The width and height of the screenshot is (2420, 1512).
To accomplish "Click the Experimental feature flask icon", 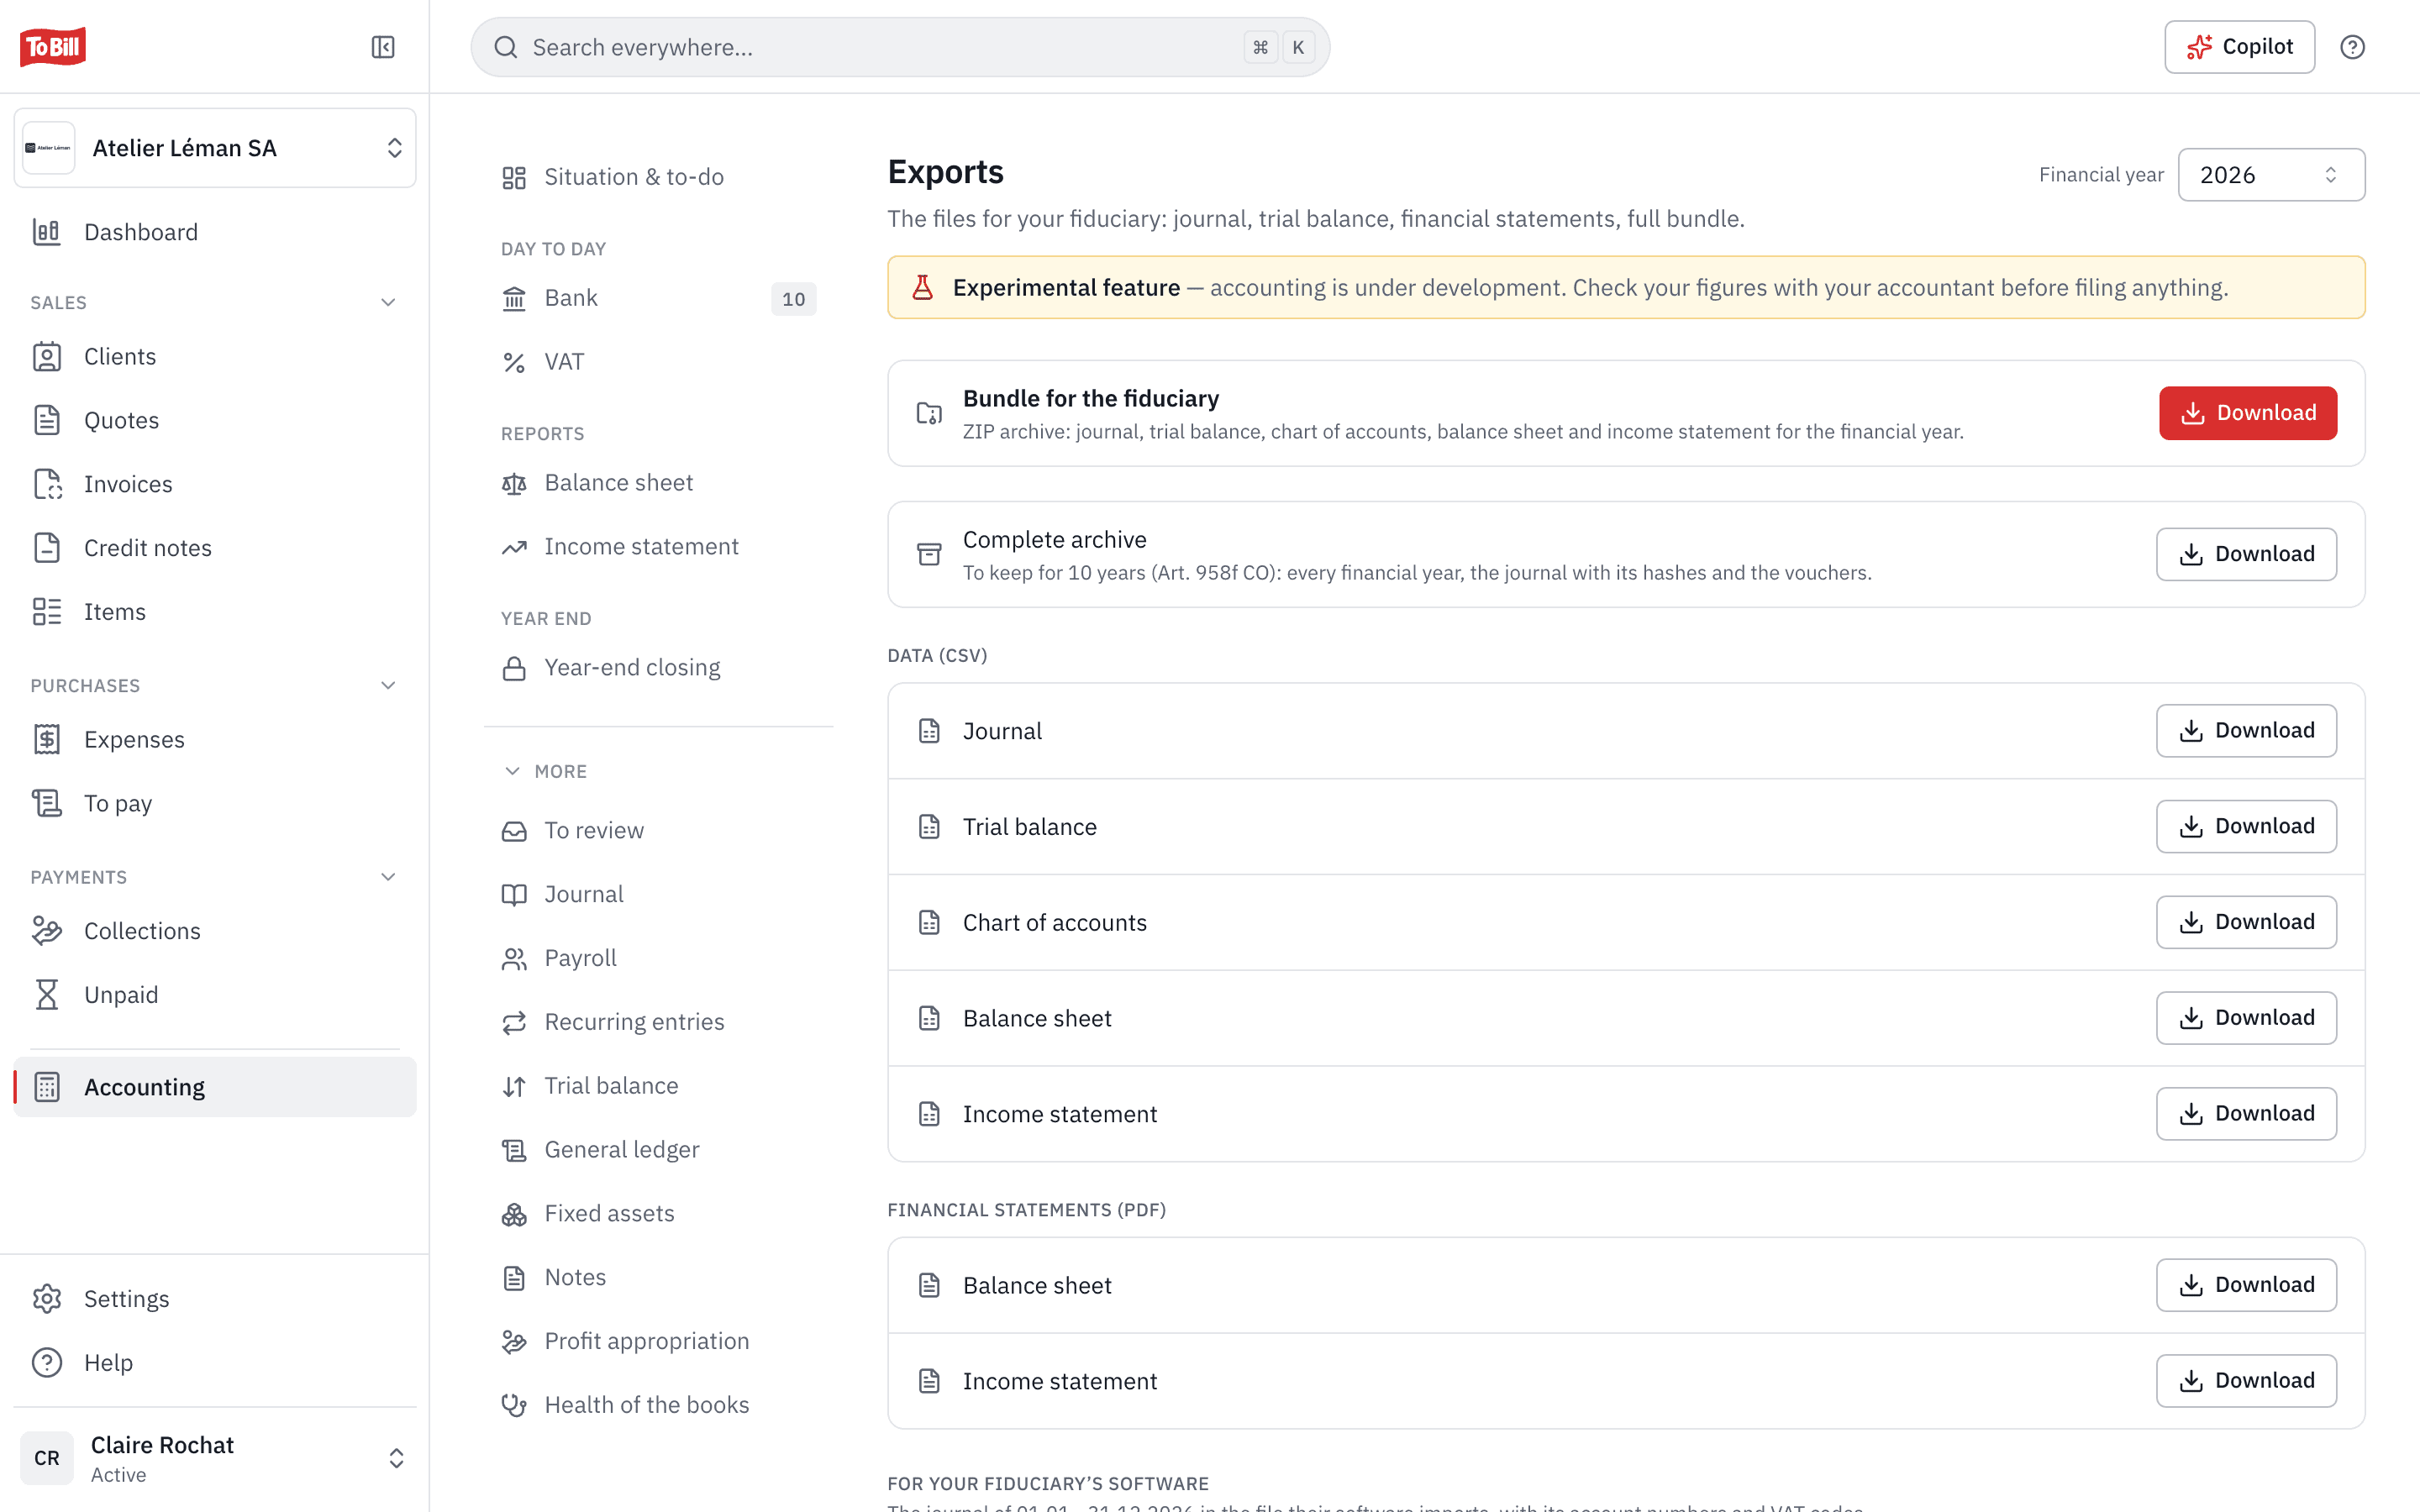I will [922, 288].
